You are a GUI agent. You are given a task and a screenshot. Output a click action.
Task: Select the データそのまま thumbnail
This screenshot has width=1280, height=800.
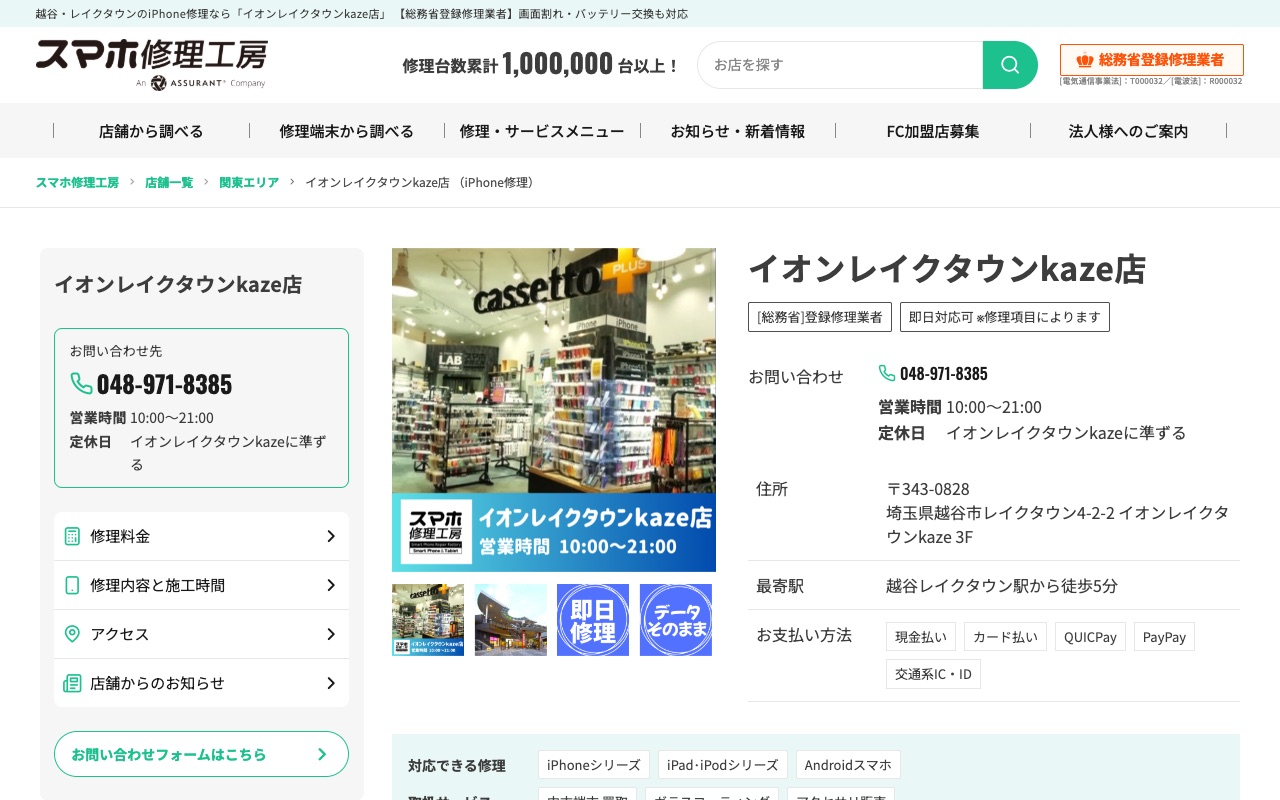pos(676,620)
